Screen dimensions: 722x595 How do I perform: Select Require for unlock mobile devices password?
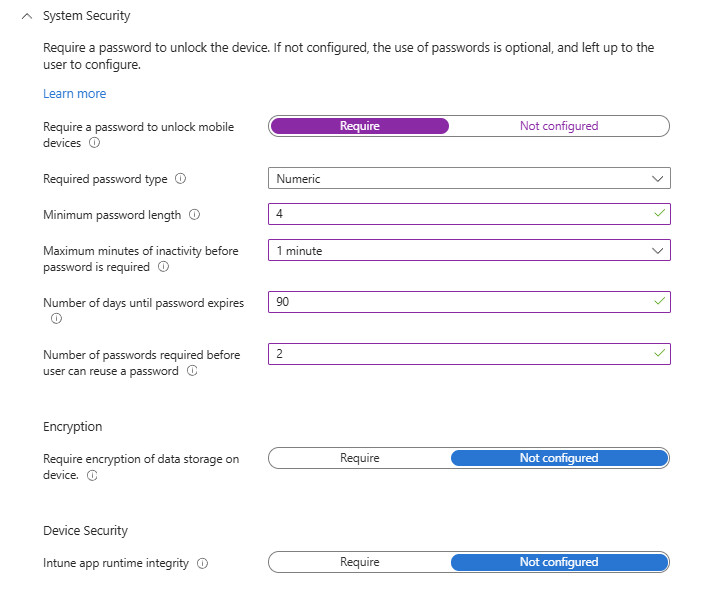pos(360,126)
